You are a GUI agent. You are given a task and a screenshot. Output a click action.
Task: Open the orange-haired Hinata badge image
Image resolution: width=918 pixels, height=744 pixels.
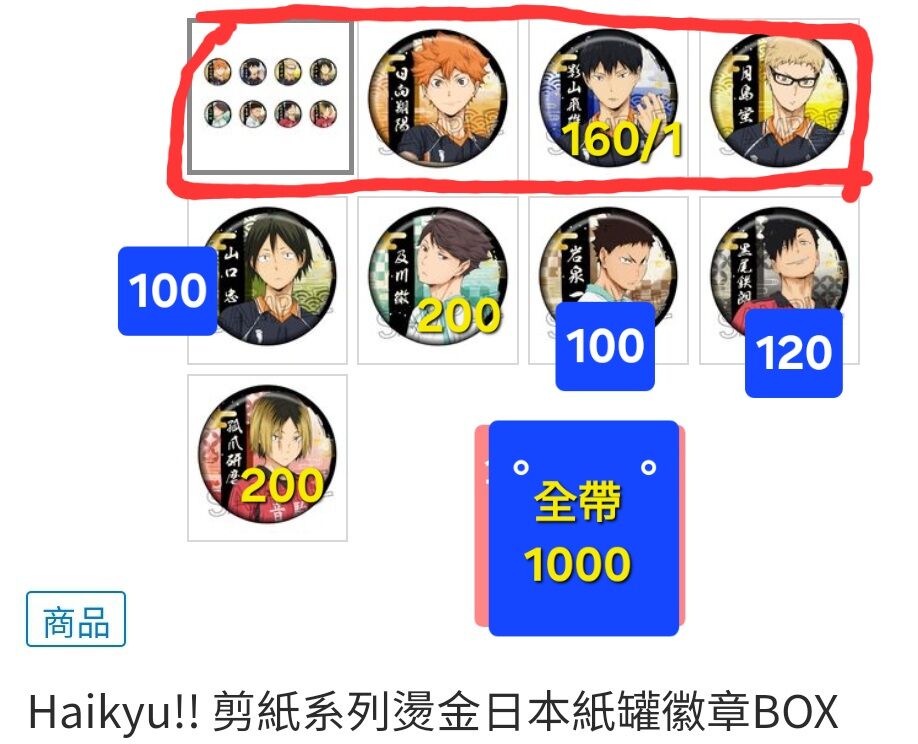tap(438, 98)
